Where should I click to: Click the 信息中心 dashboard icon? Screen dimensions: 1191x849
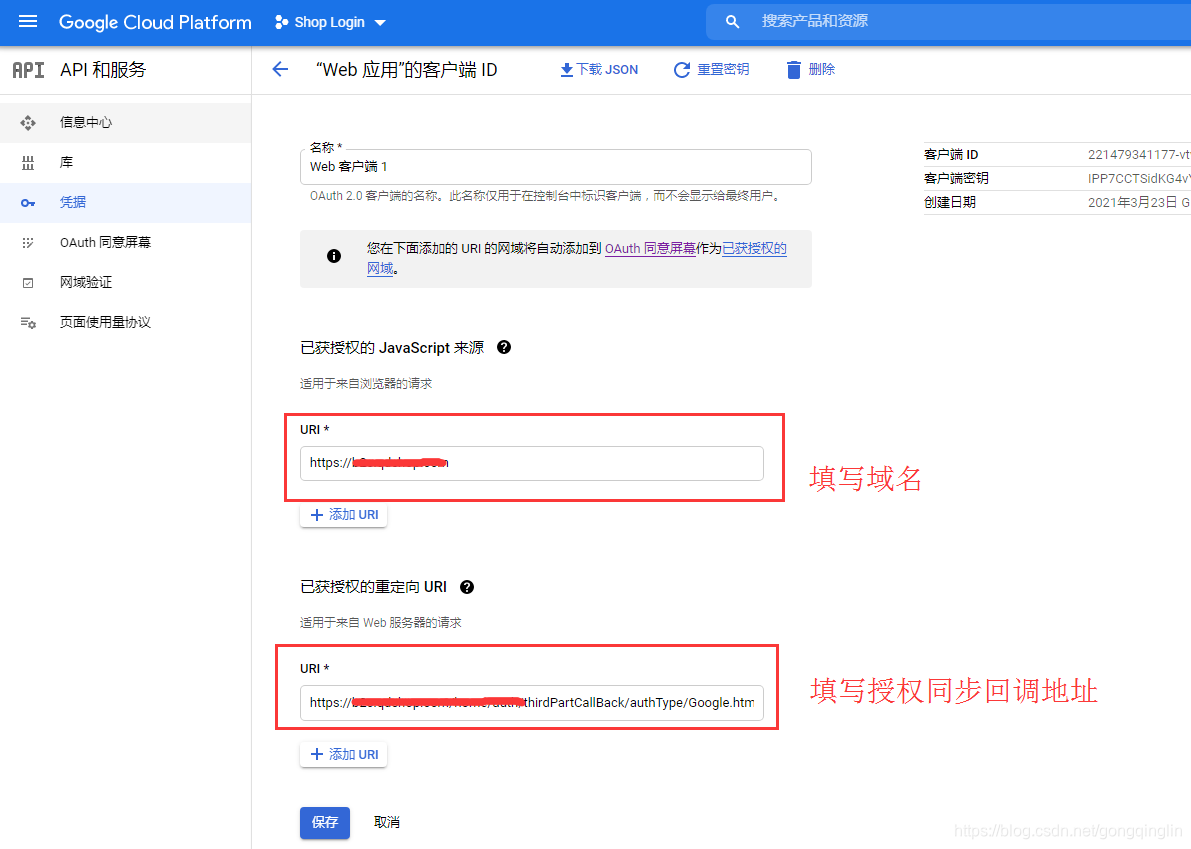coord(28,122)
